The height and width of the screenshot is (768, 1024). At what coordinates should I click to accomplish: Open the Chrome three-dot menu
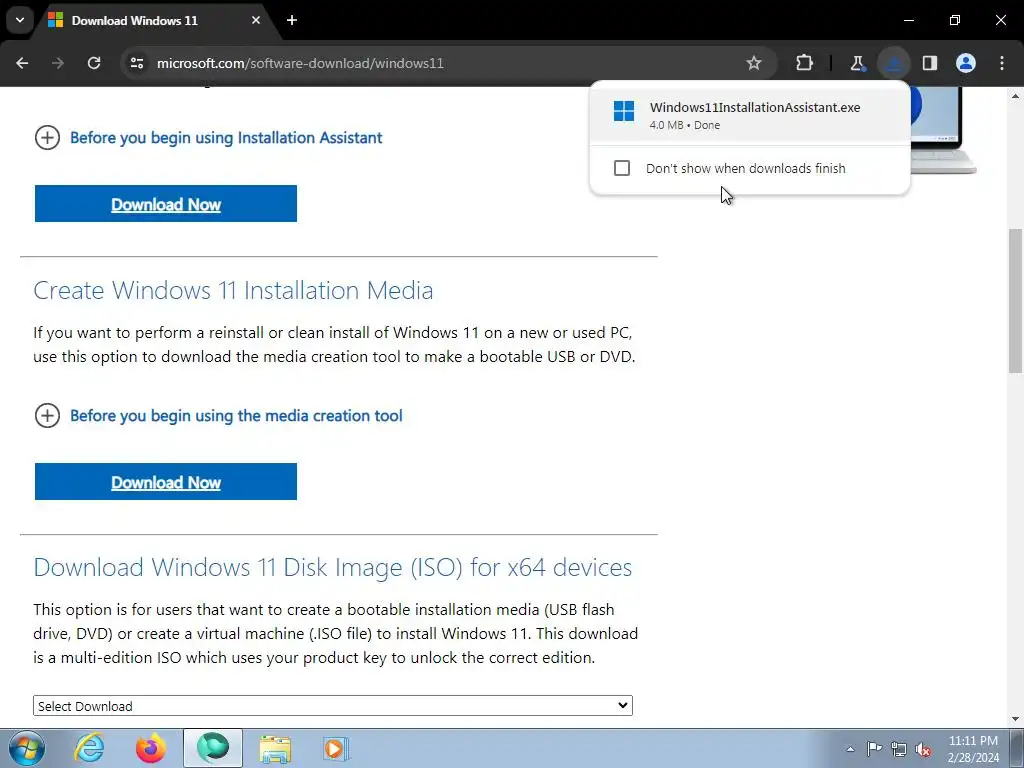click(1002, 63)
